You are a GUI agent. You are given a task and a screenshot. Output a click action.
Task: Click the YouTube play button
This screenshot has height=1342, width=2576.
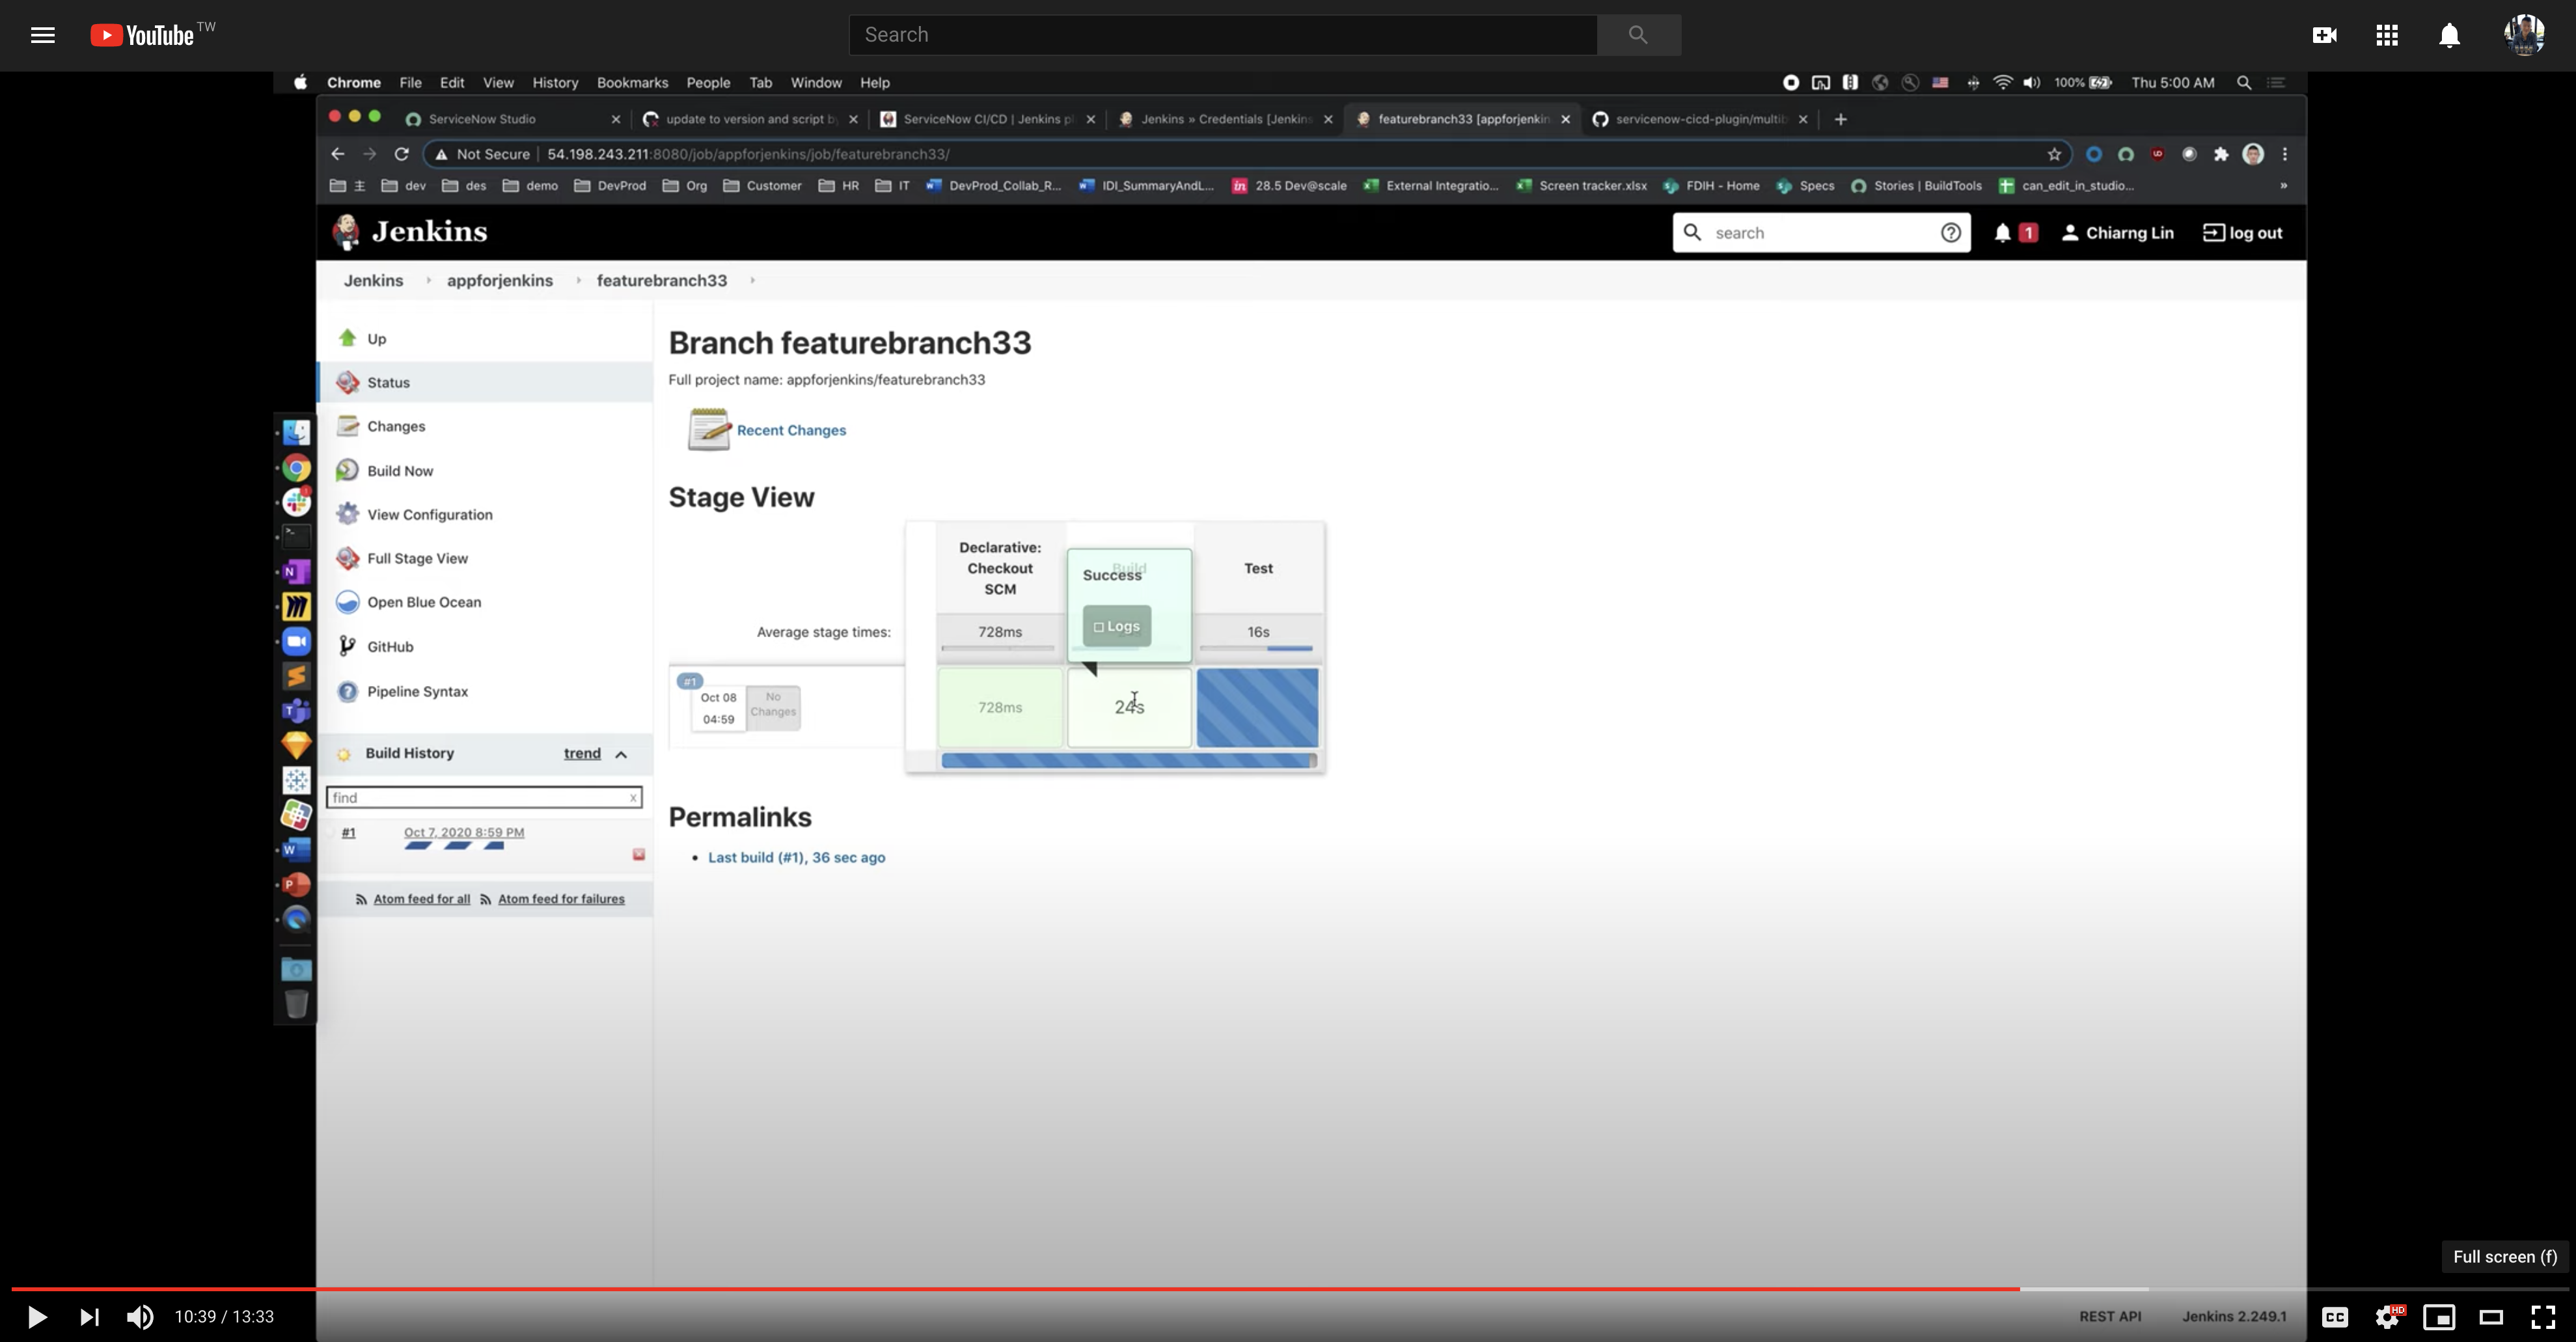[37, 1317]
